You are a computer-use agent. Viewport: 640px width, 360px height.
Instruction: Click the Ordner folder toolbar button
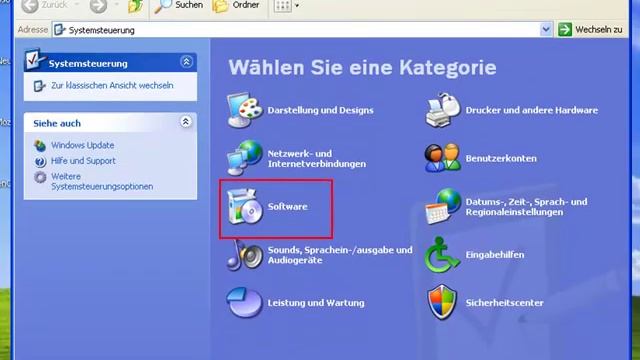tap(236, 6)
